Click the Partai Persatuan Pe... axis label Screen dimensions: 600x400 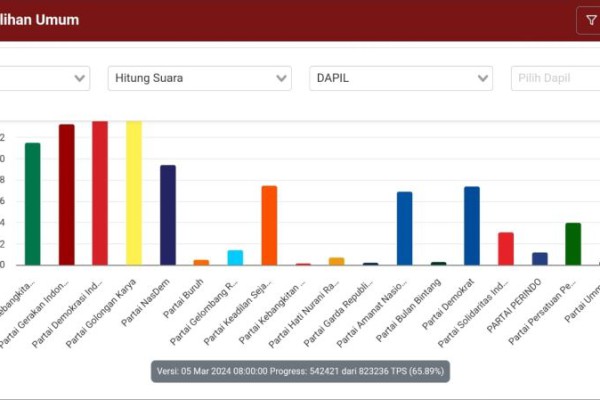pyautogui.click(x=542, y=312)
